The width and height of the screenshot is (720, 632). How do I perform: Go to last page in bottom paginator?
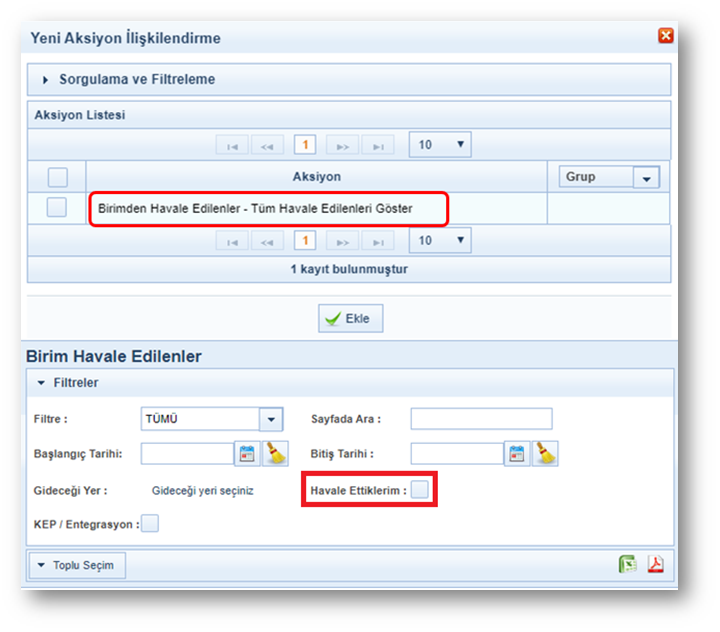tap(378, 242)
